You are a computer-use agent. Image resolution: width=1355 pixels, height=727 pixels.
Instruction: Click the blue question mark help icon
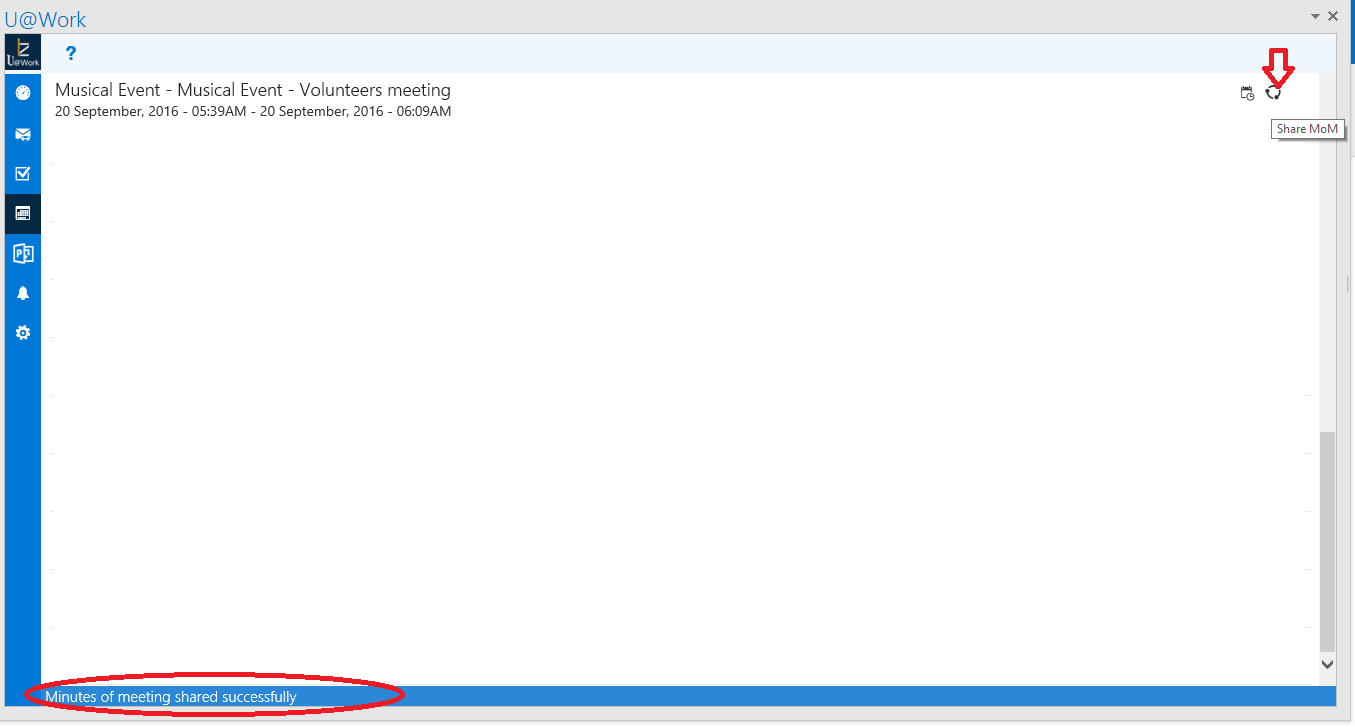click(x=71, y=53)
